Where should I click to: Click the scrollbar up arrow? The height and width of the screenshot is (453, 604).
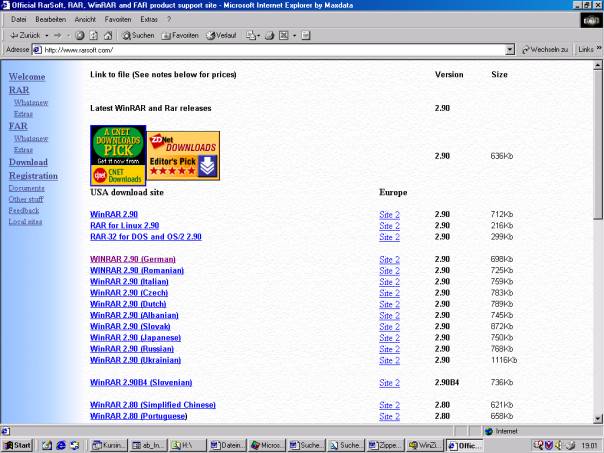coord(598,65)
